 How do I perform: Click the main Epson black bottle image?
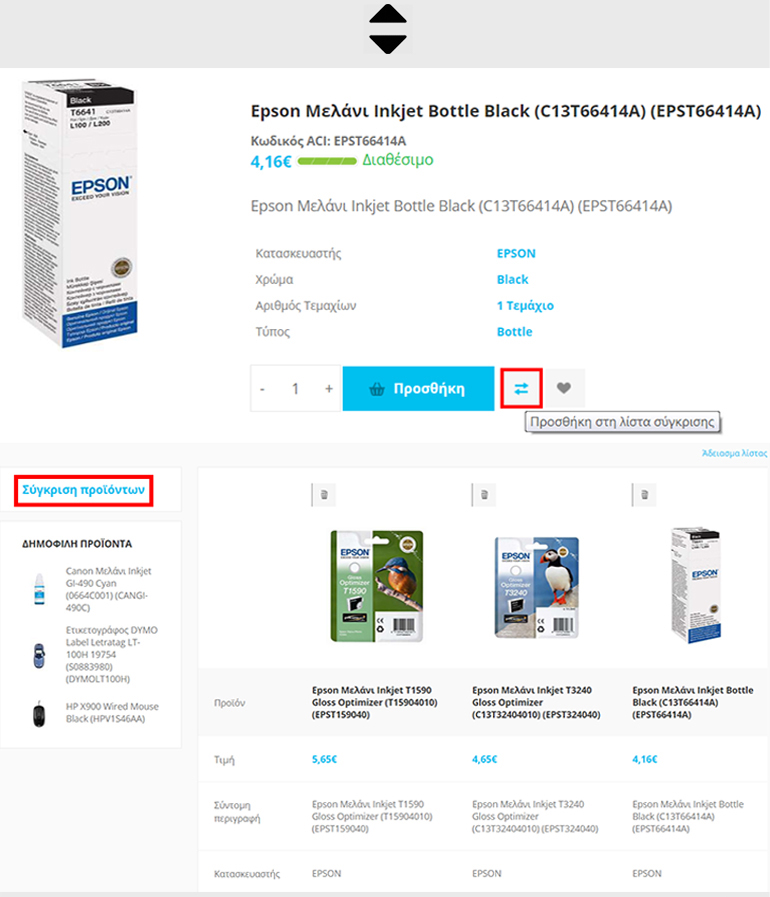(80, 213)
